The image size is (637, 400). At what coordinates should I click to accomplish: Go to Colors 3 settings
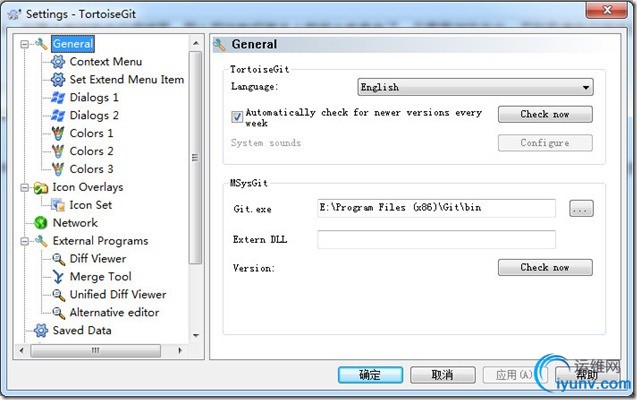click(x=91, y=169)
